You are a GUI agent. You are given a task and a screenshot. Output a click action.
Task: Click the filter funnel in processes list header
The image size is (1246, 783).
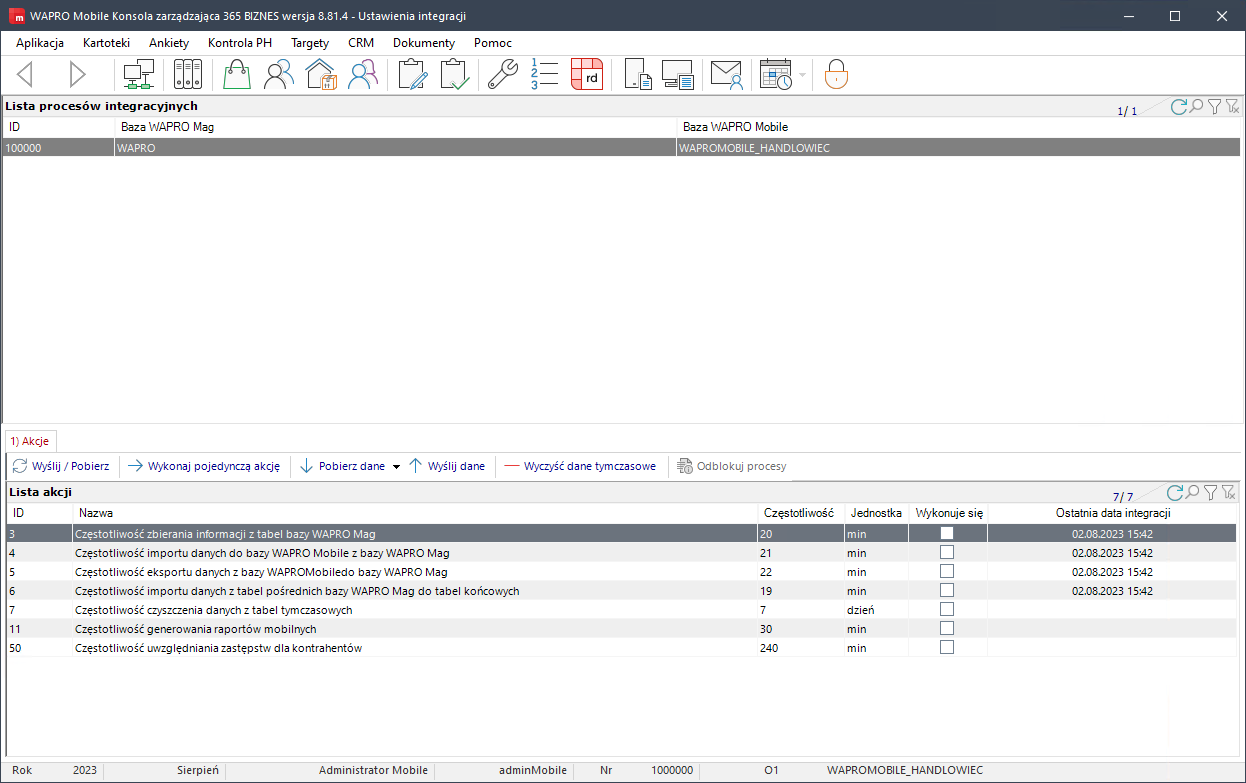tap(1214, 106)
